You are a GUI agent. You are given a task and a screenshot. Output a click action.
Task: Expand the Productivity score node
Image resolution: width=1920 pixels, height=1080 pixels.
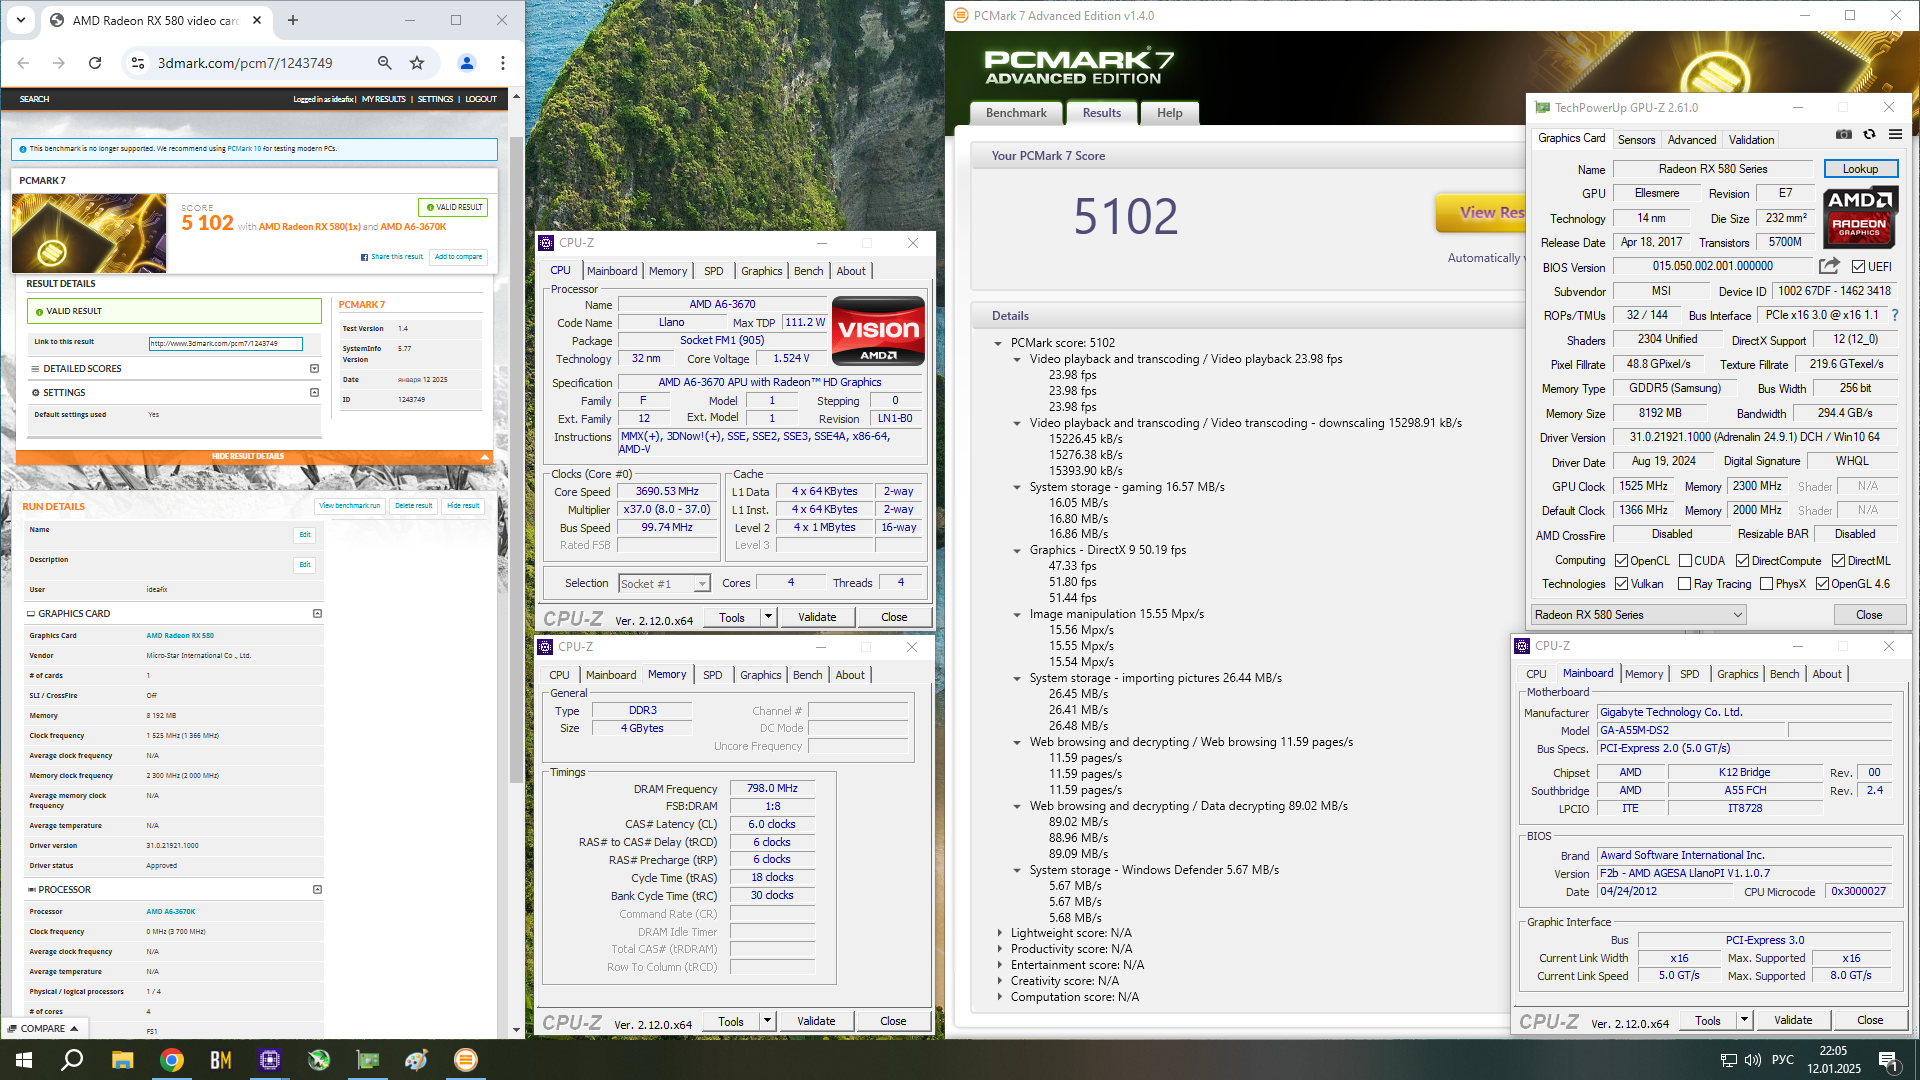(x=999, y=949)
